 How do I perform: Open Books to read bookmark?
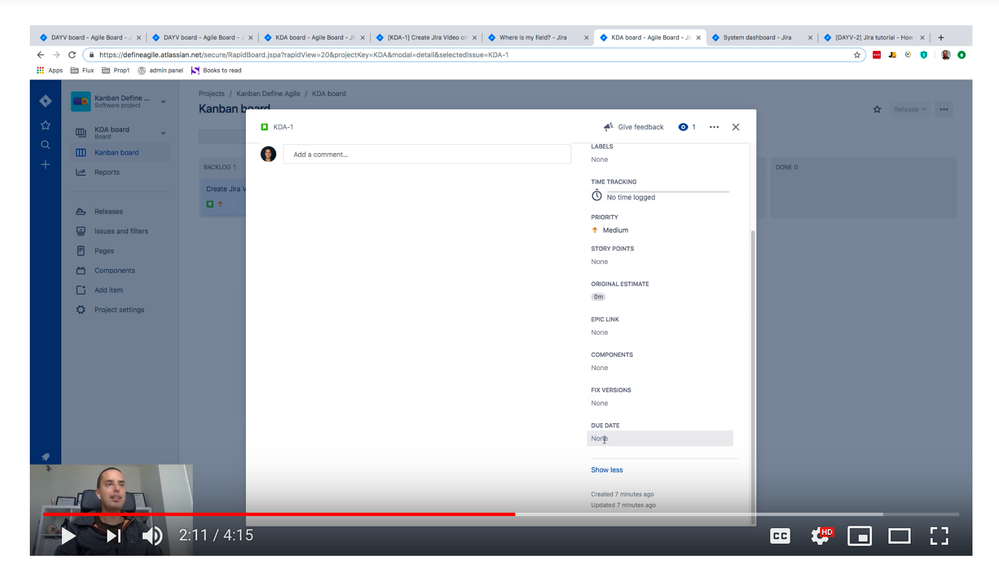tap(216, 70)
